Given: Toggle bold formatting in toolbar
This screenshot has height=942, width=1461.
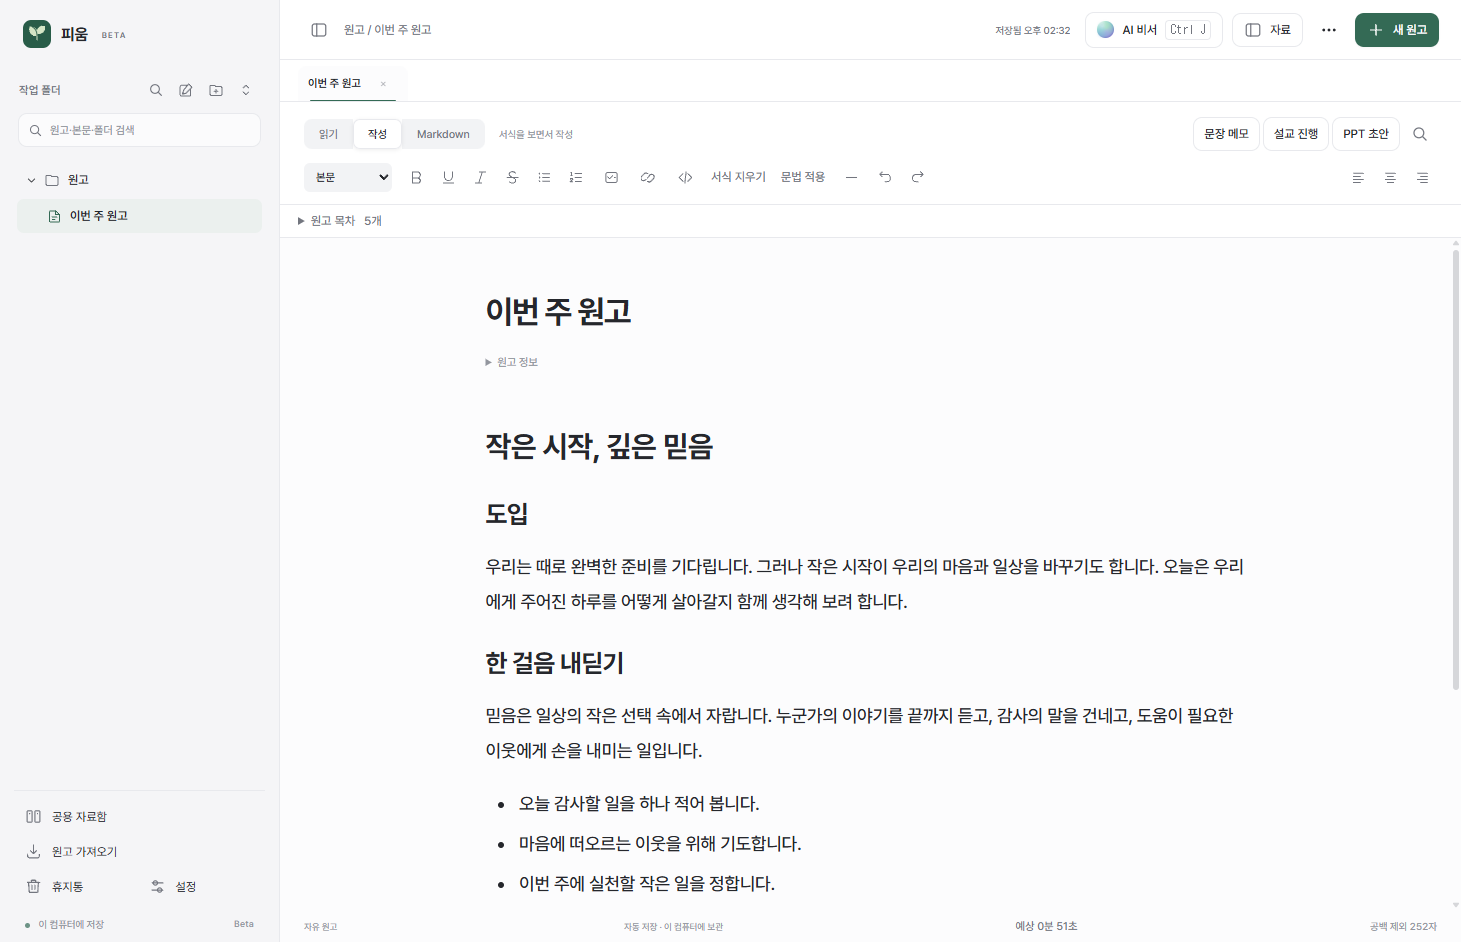Looking at the screenshot, I should (416, 177).
